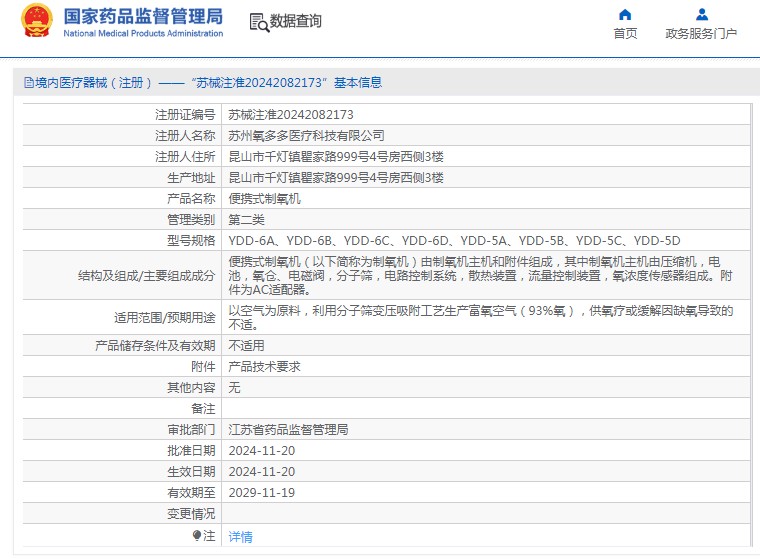760x559 pixels.
Task: Click the document icon before 境内医疗器械
Action: tap(28, 83)
